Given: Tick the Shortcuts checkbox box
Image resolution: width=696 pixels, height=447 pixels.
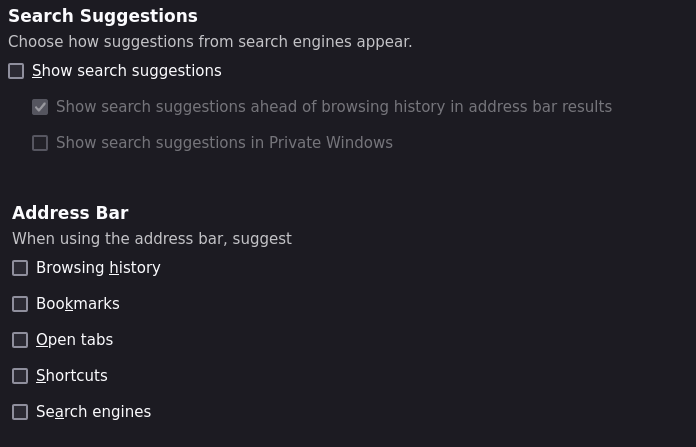Looking at the screenshot, I should tap(20, 376).
